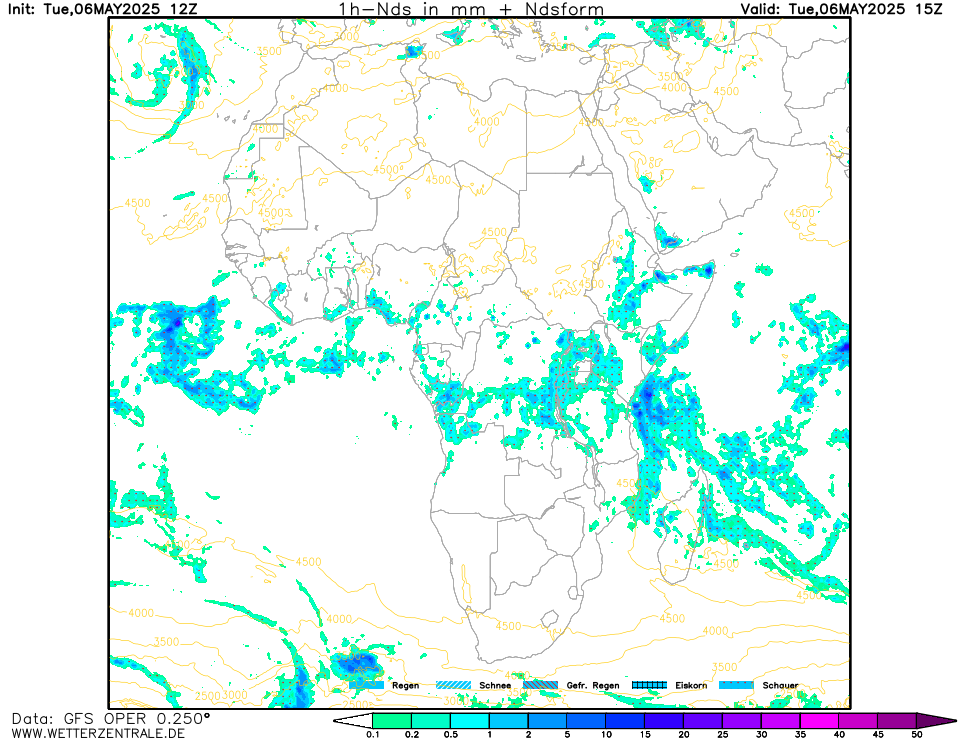This screenshot has width=959, height=741.
Task: Pick the color segment between 0.2 and 0.5
Action: point(431,721)
